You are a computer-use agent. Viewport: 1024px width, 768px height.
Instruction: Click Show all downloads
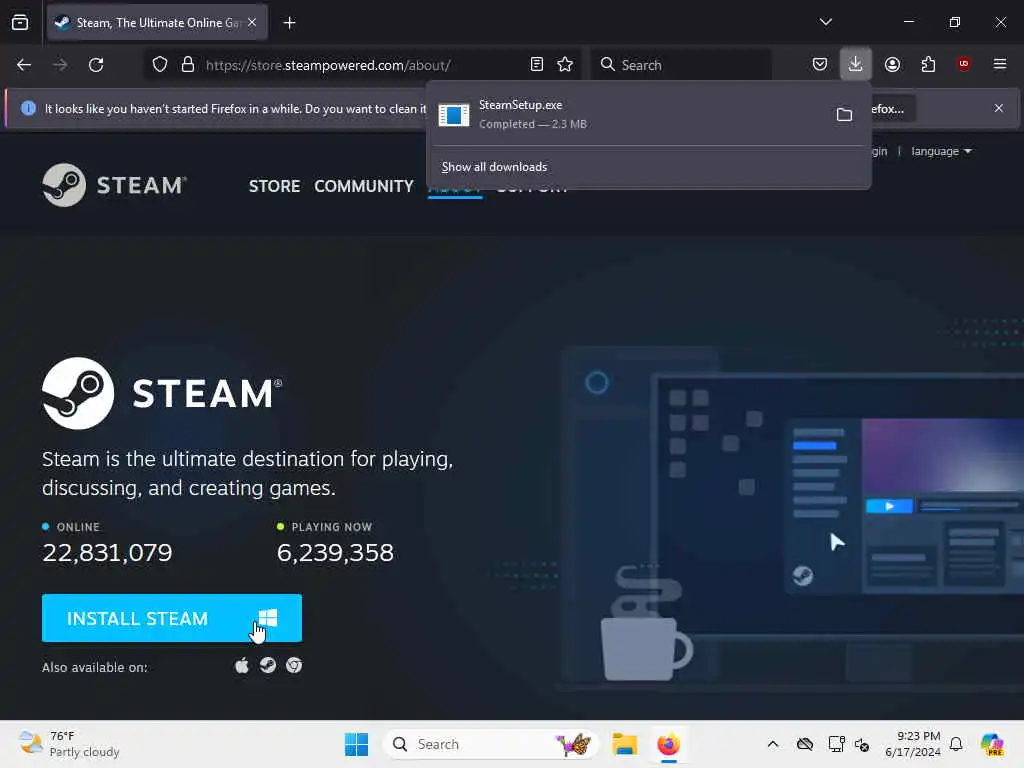coord(494,167)
